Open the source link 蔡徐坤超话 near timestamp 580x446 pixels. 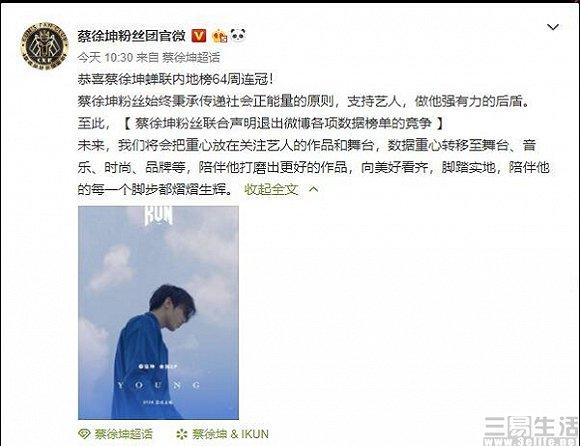coord(191,57)
